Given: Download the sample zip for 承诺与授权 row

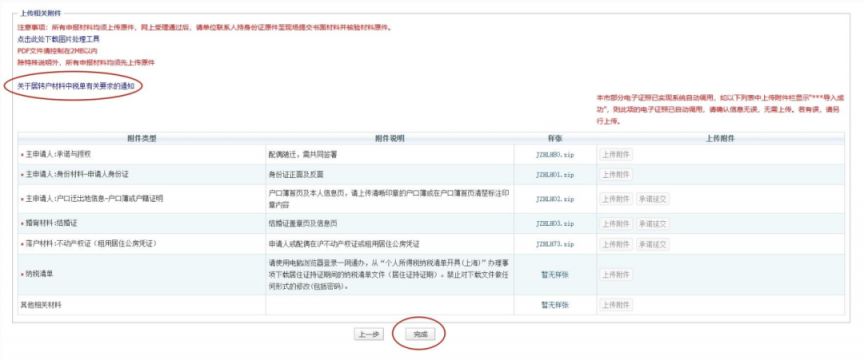Looking at the screenshot, I should point(555,155).
